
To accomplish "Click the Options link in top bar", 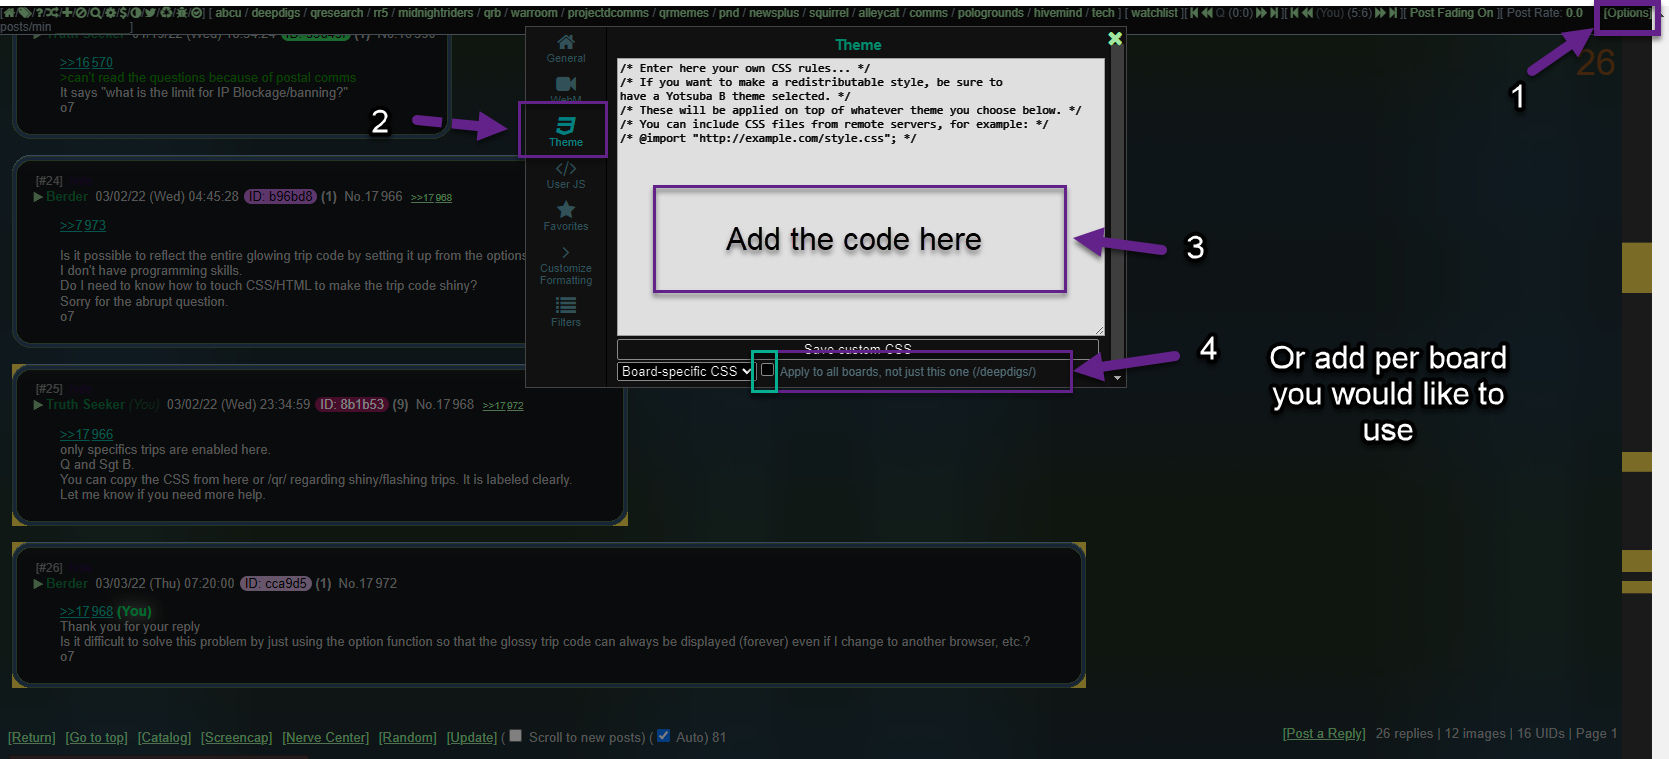I will 1627,13.
